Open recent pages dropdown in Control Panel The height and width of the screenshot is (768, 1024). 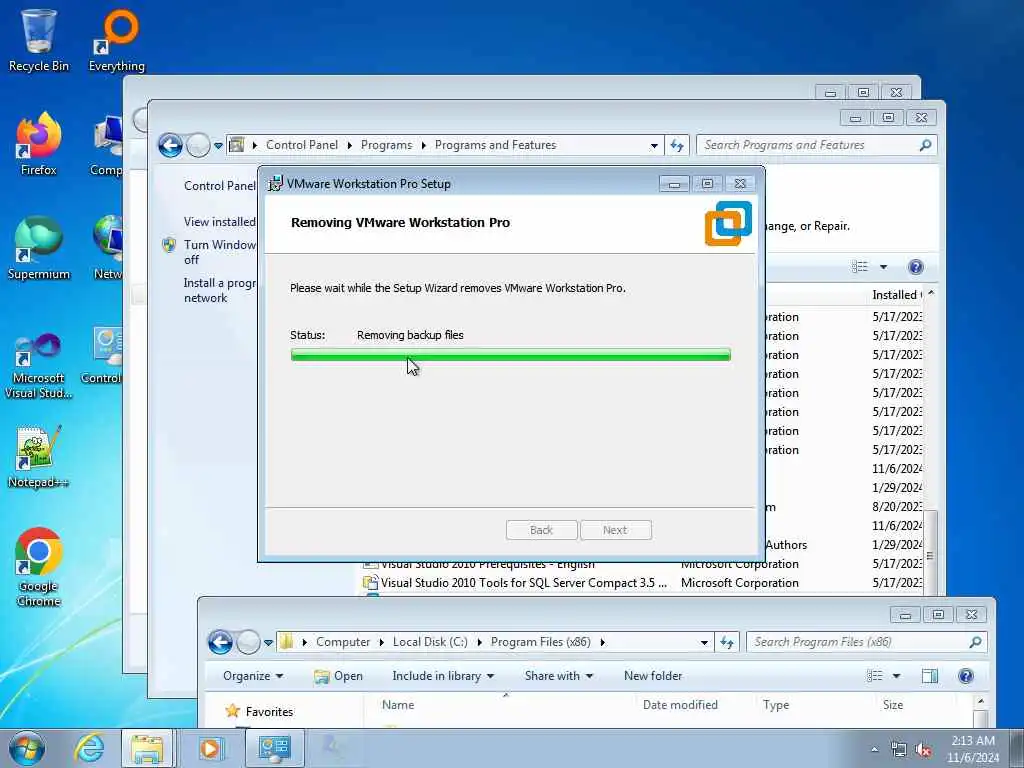[218, 146]
